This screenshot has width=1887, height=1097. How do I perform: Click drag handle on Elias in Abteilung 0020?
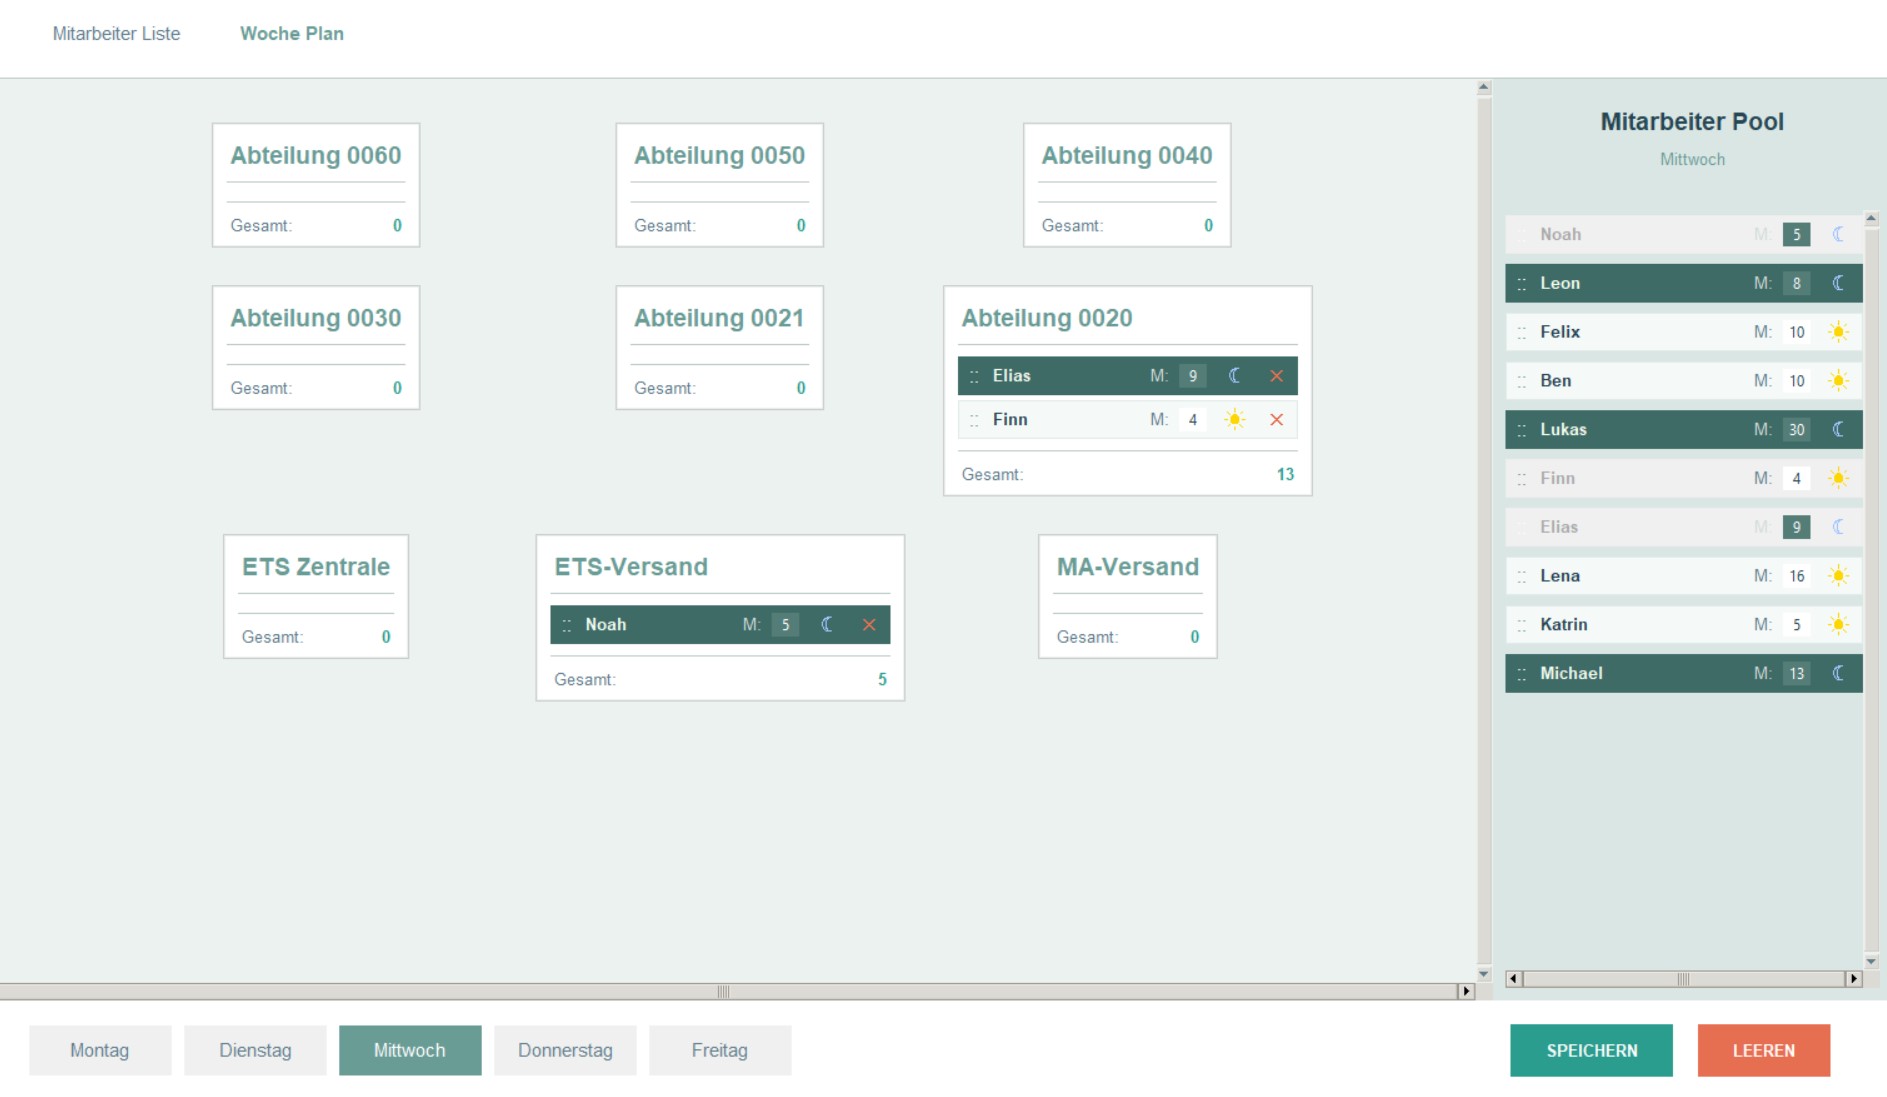974,377
